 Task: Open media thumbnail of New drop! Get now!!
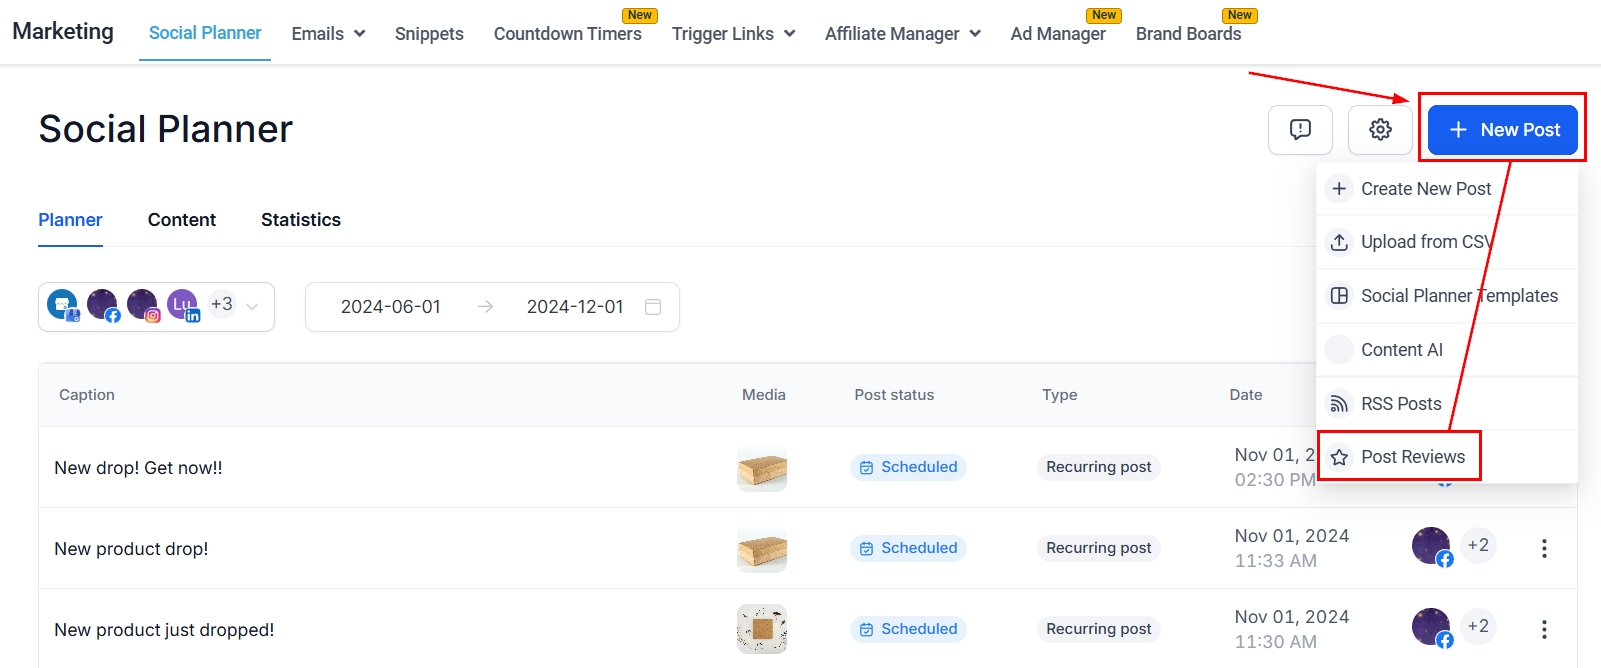(x=762, y=468)
